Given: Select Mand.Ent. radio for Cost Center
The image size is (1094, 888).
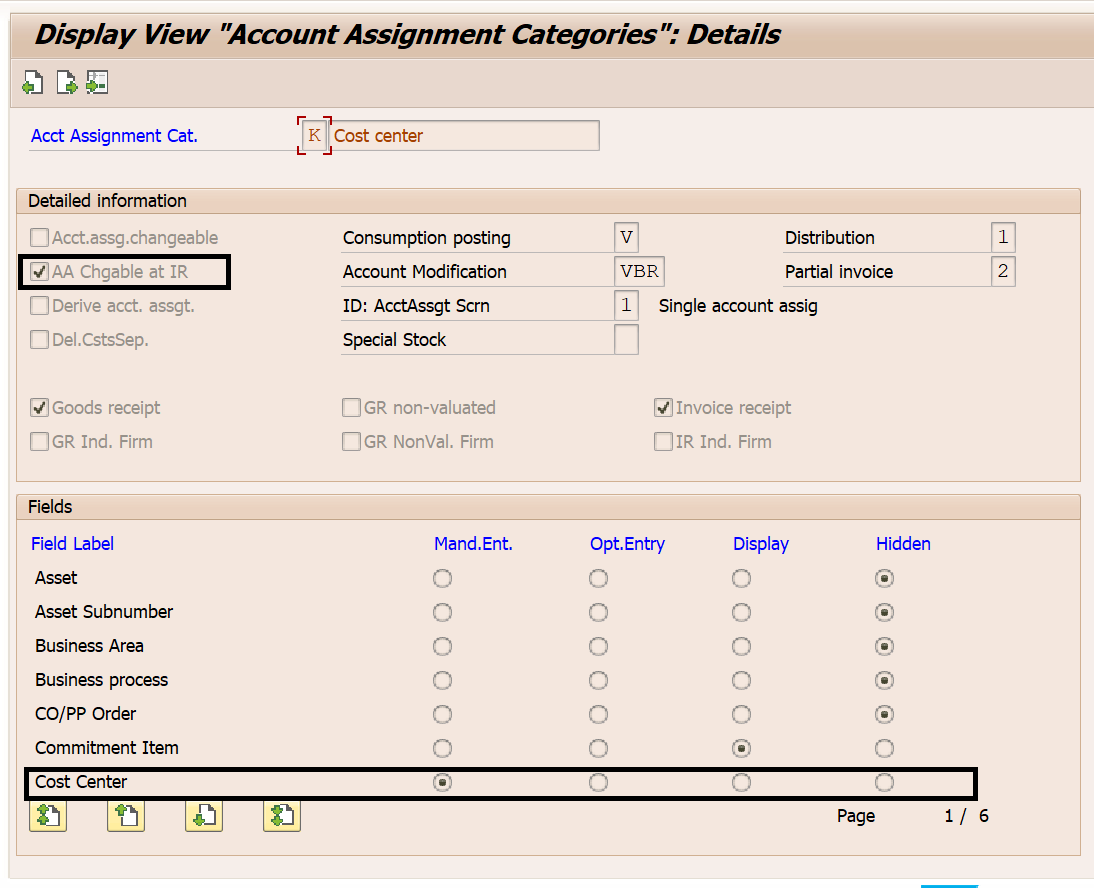Looking at the screenshot, I should pos(442,783).
